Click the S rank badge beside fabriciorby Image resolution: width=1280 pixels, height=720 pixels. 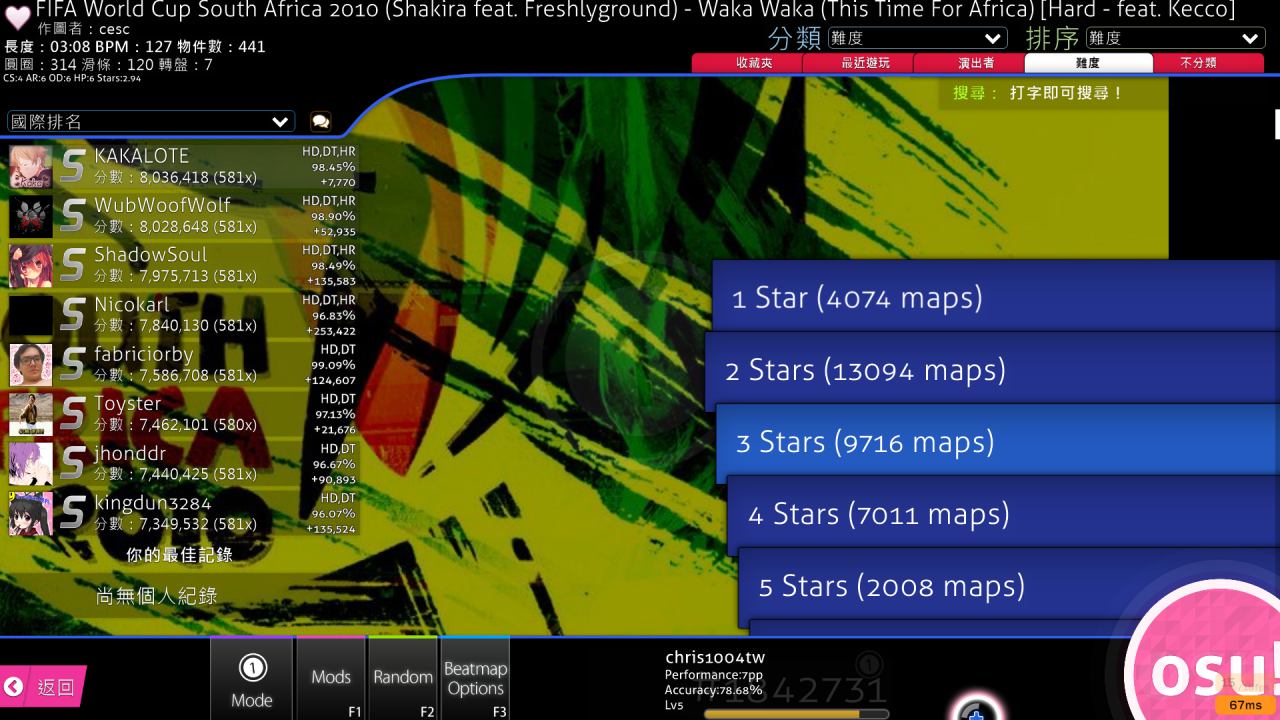pos(73,365)
